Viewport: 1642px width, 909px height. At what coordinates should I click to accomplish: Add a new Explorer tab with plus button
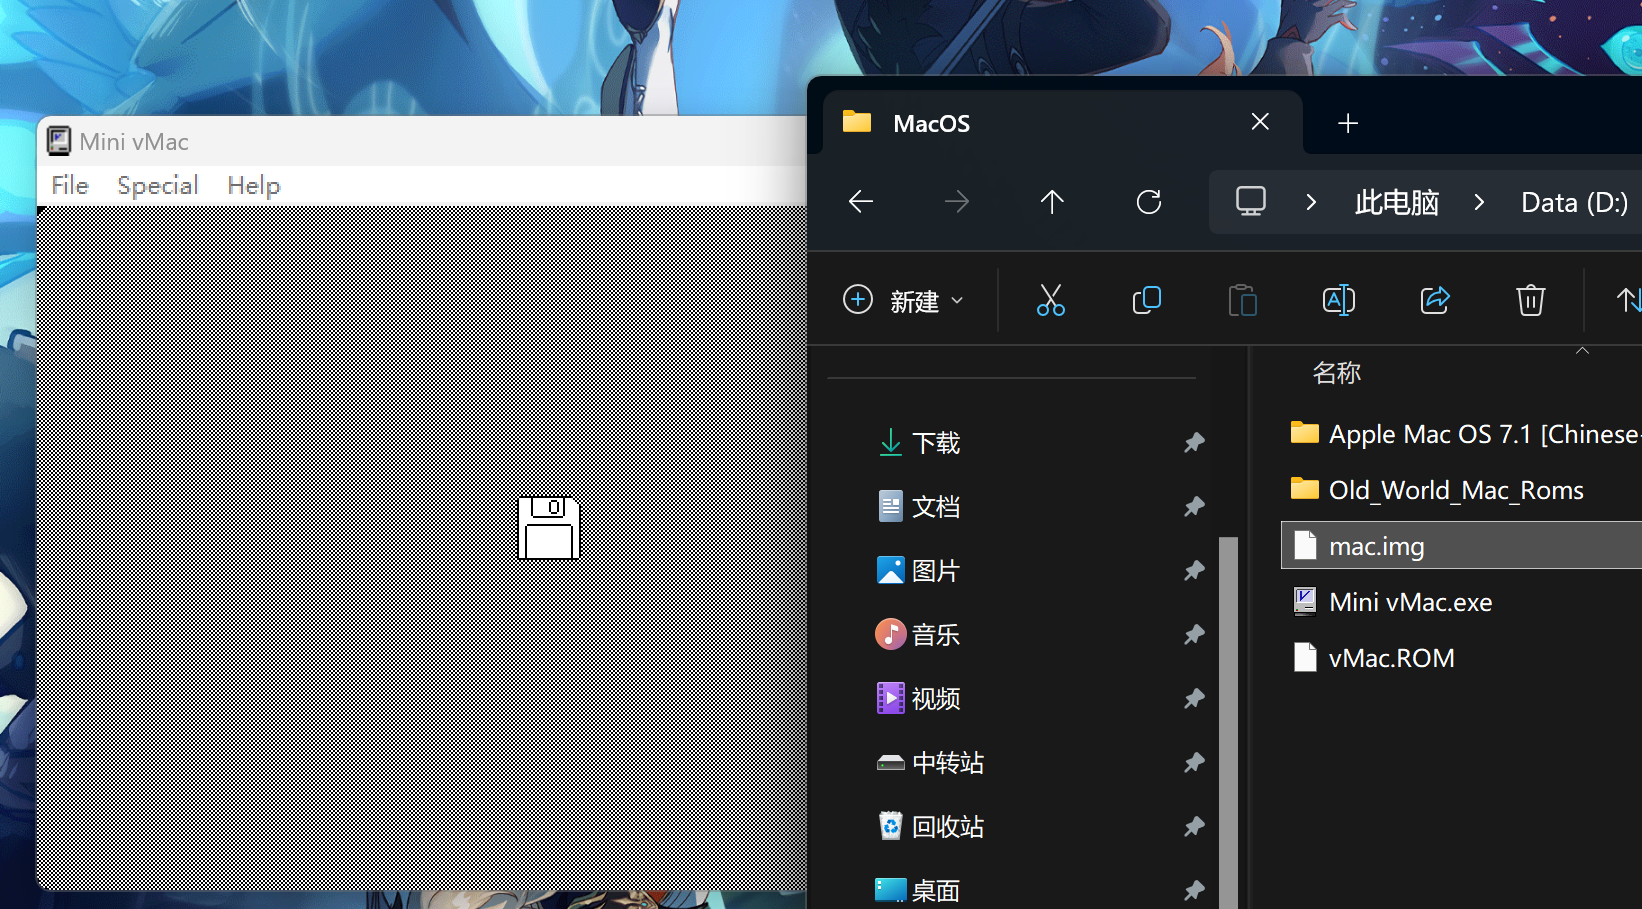click(1347, 123)
